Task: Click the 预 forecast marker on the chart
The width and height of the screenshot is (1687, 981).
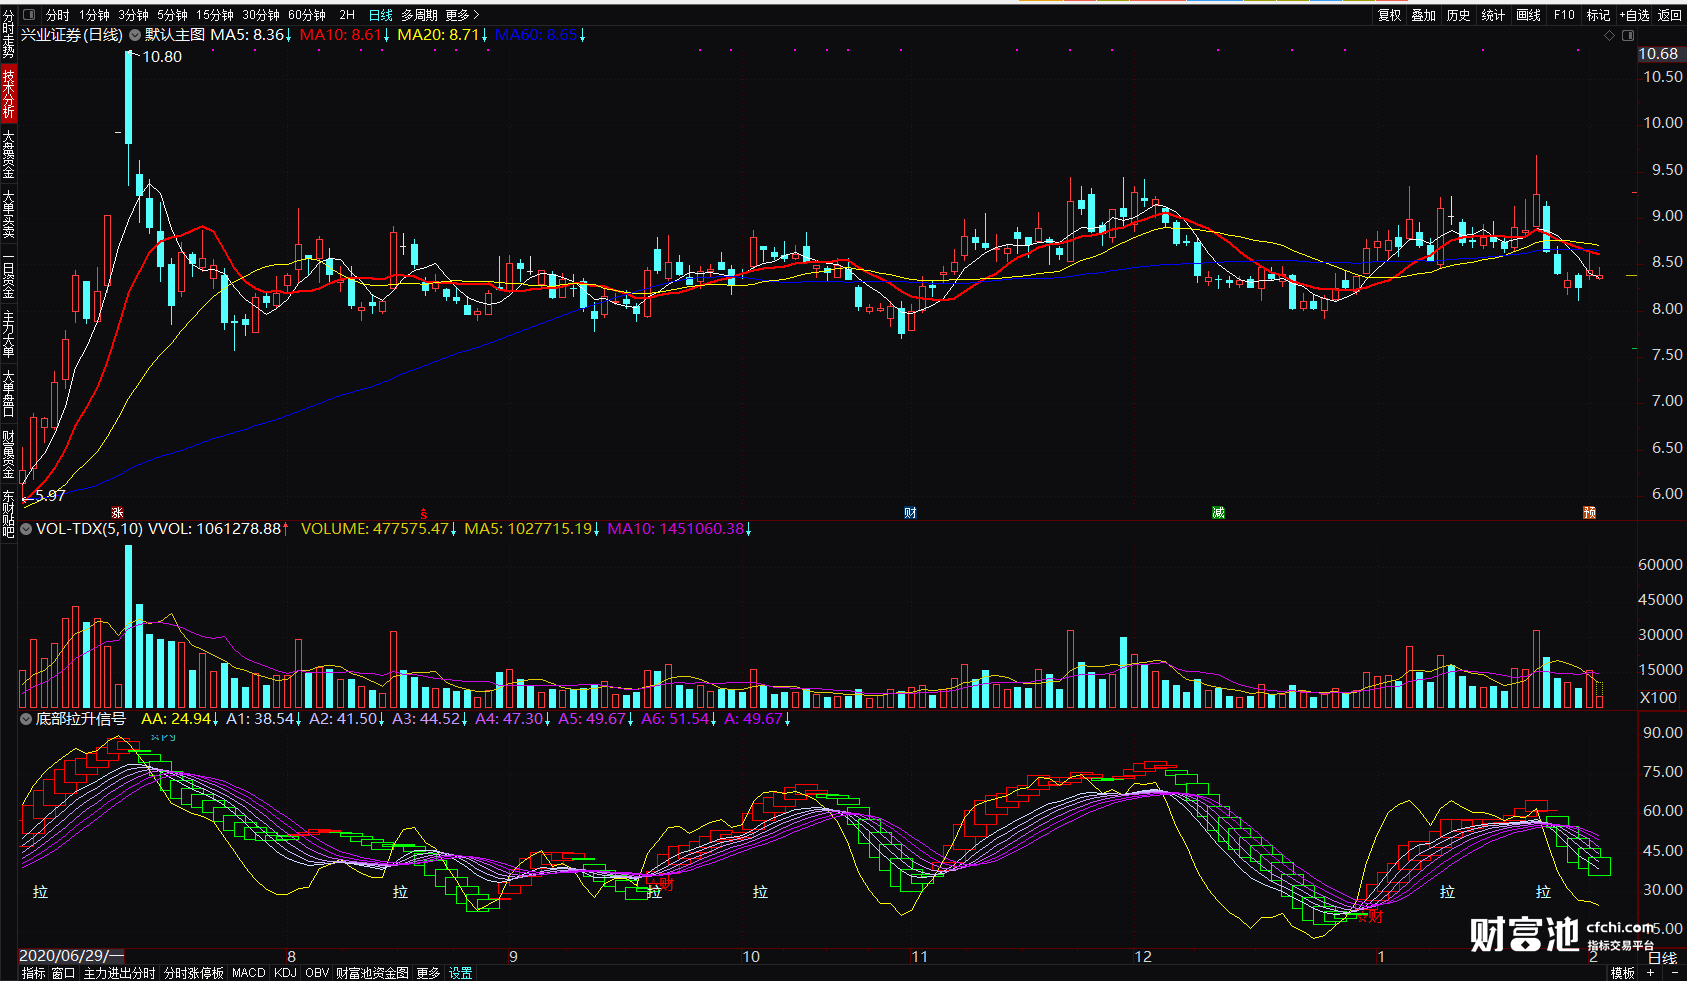Action: click(1590, 513)
